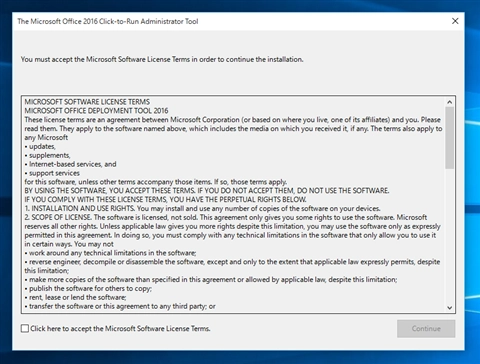Click 'MICROSOFT OFFICE DEPLOYMENT TOOL 2016' line
This screenshot has height=364, width=480.
click(96, 111)
